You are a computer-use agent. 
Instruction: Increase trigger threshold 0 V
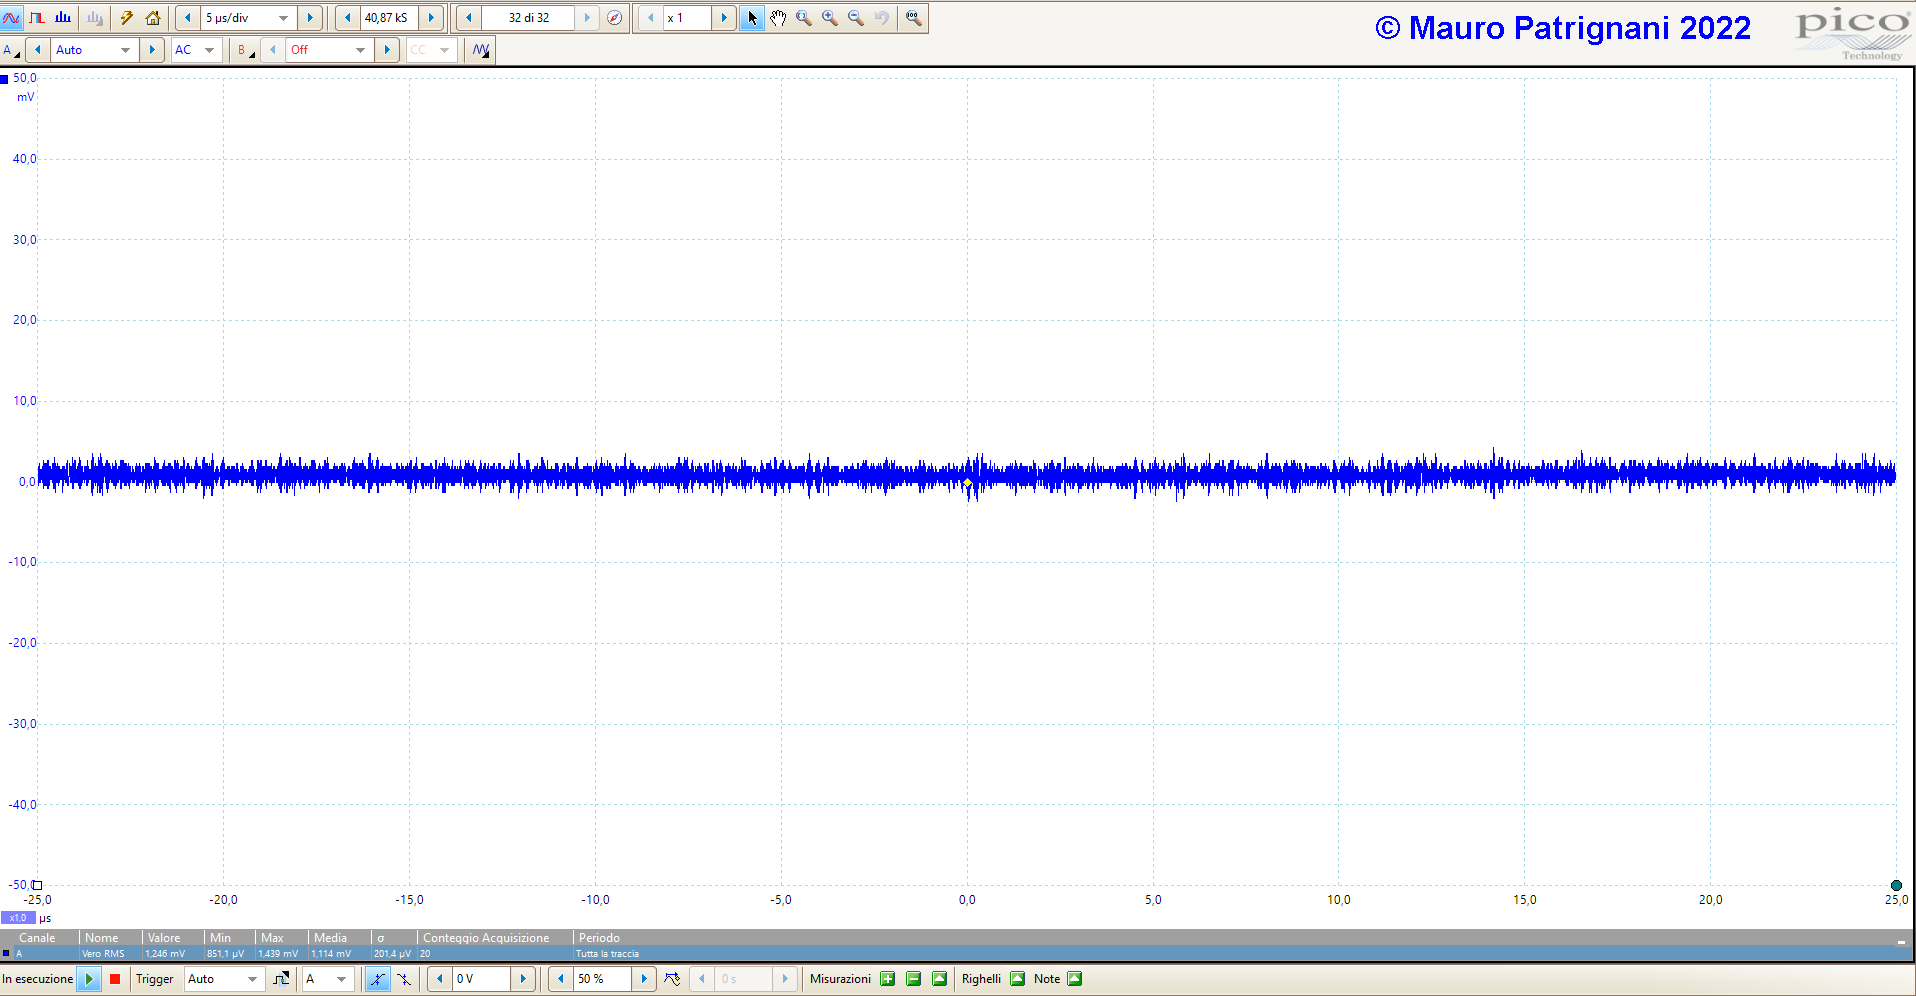[x=523, y=979]
